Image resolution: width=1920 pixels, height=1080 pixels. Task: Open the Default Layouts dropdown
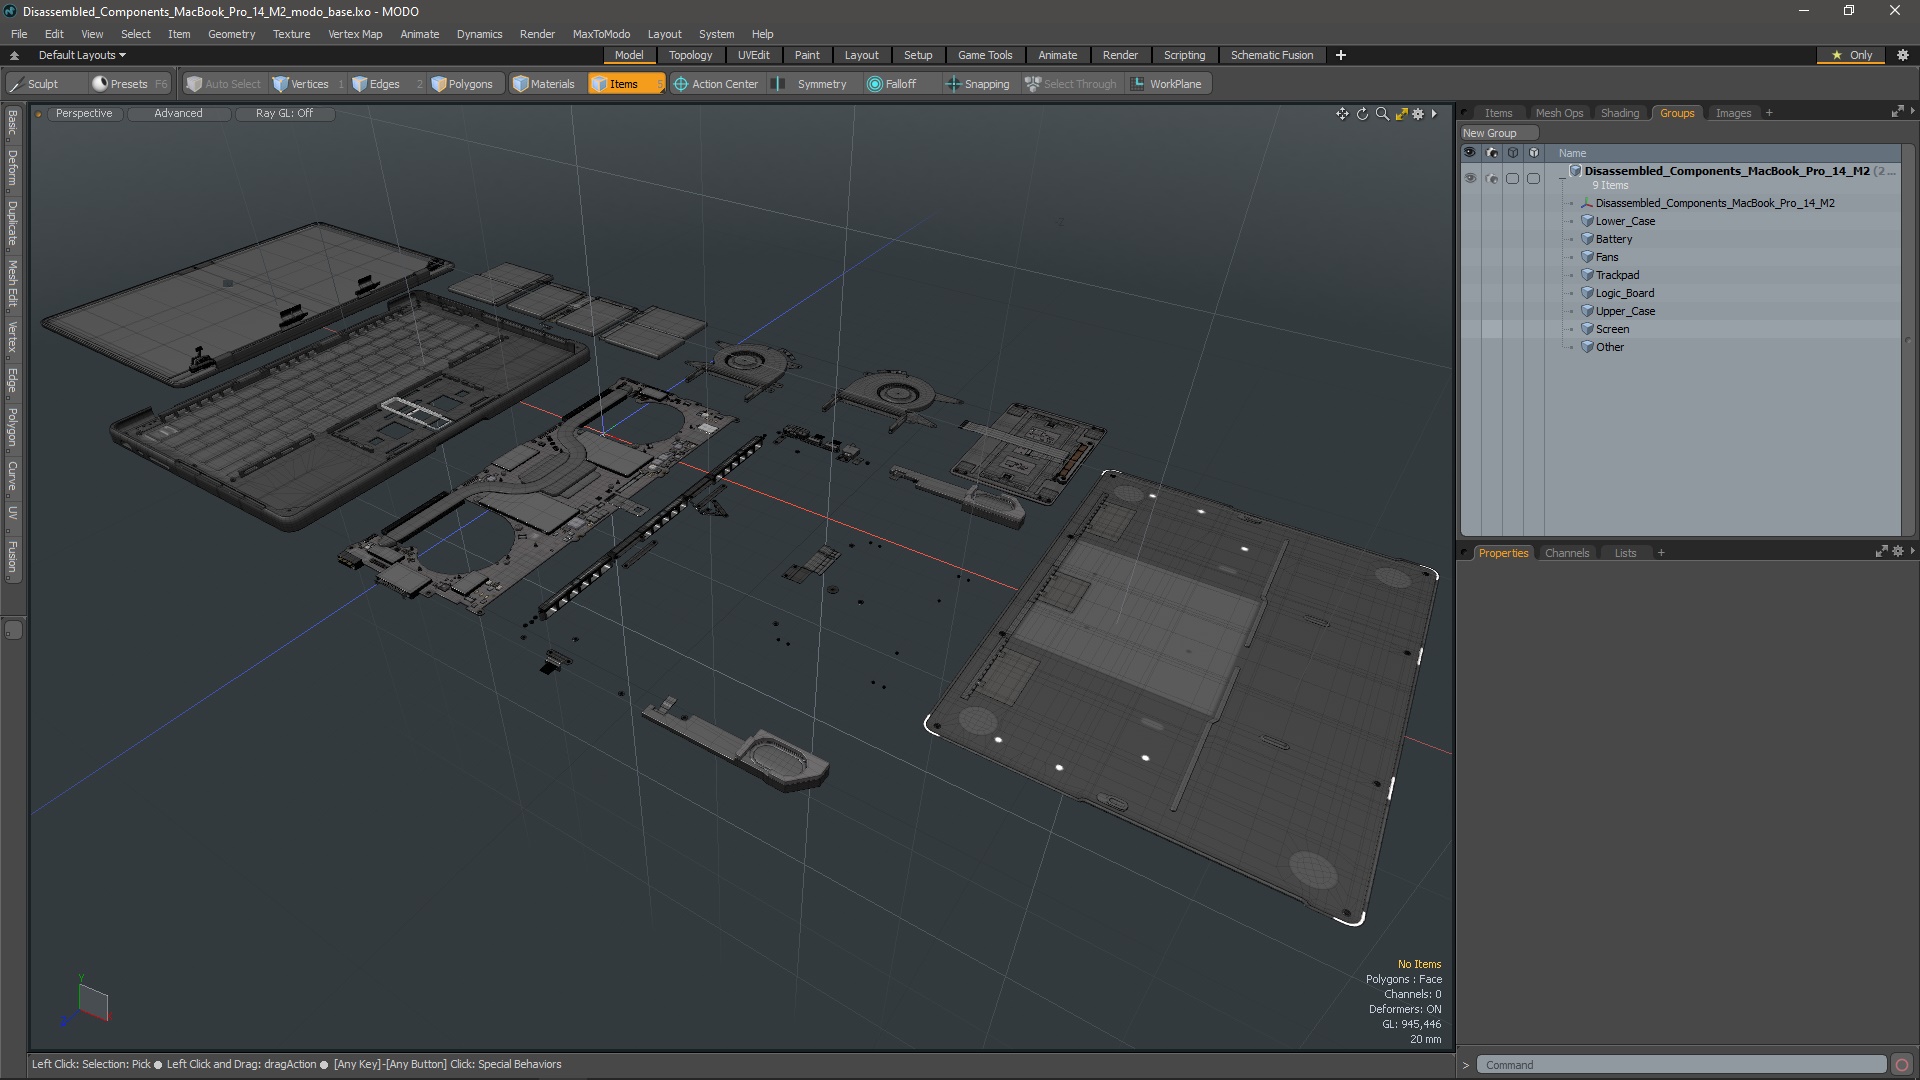click(82, 55)
